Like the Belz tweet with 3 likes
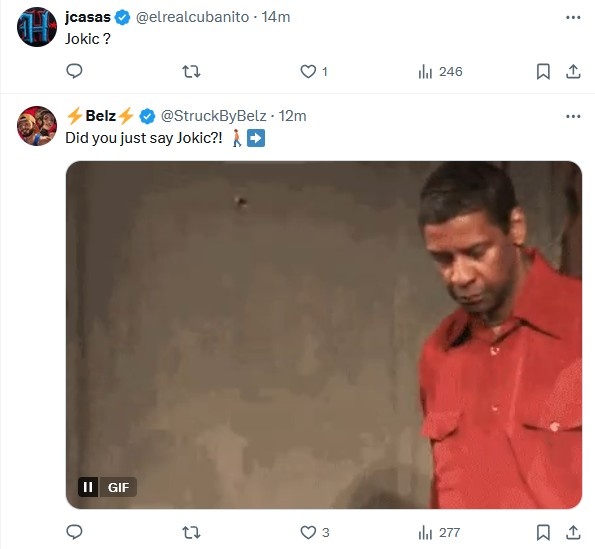 tap(315, 532)
